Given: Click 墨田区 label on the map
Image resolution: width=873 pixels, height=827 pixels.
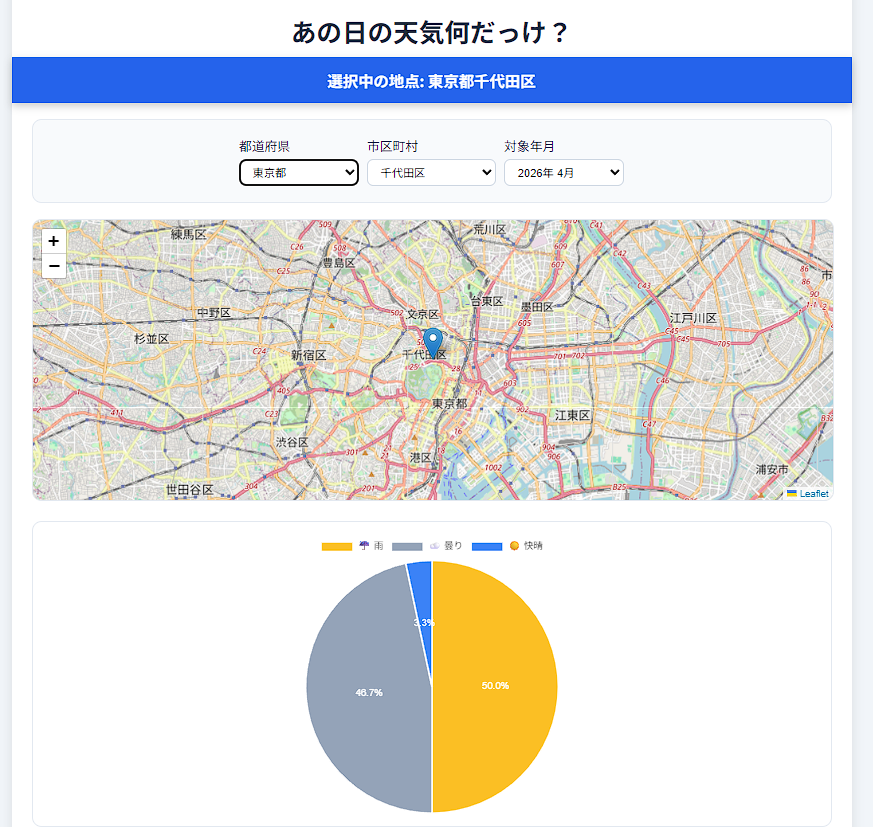Looking at the screenshot, I should point(537,307).
